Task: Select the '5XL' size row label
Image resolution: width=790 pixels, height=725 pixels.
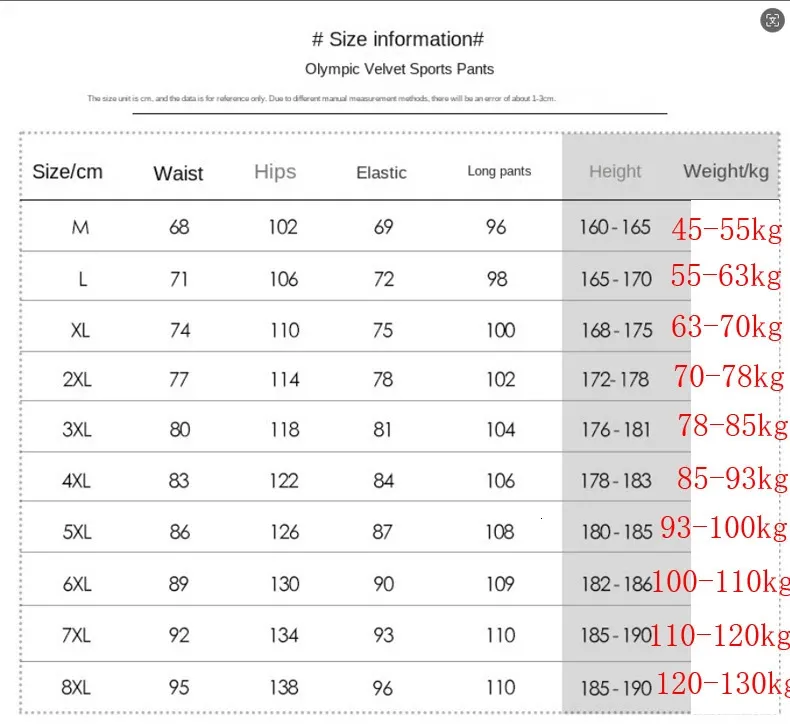Action: point(77,532)
